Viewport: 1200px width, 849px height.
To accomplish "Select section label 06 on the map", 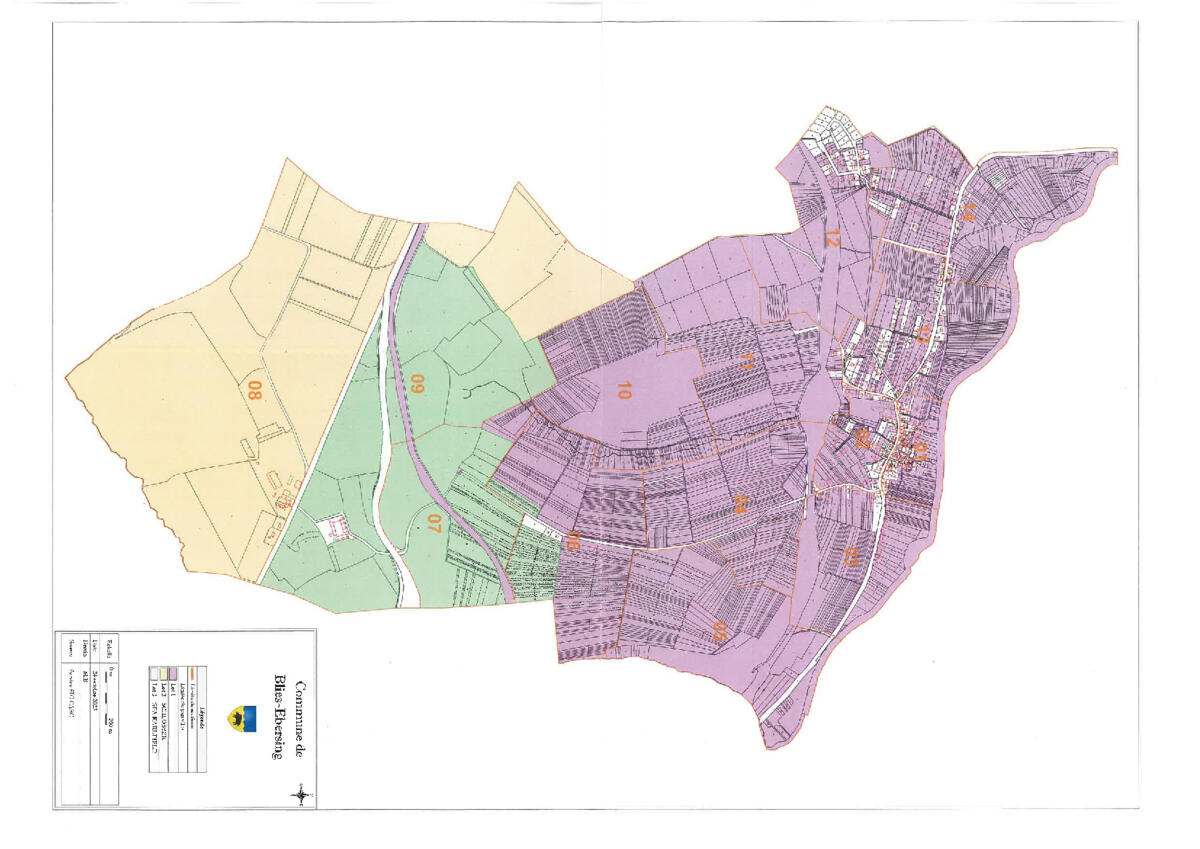I will tap(573, 542).
